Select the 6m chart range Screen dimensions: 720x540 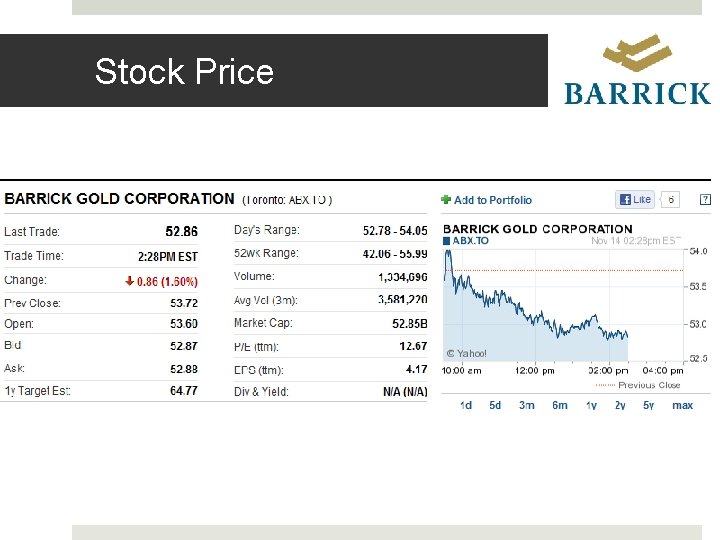click(x=560, y=405)
